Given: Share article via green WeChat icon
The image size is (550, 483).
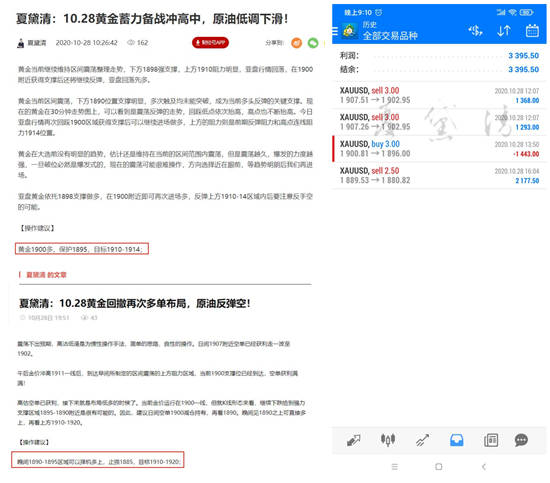Looking at the screenshot, I should (x=313, y=43).
